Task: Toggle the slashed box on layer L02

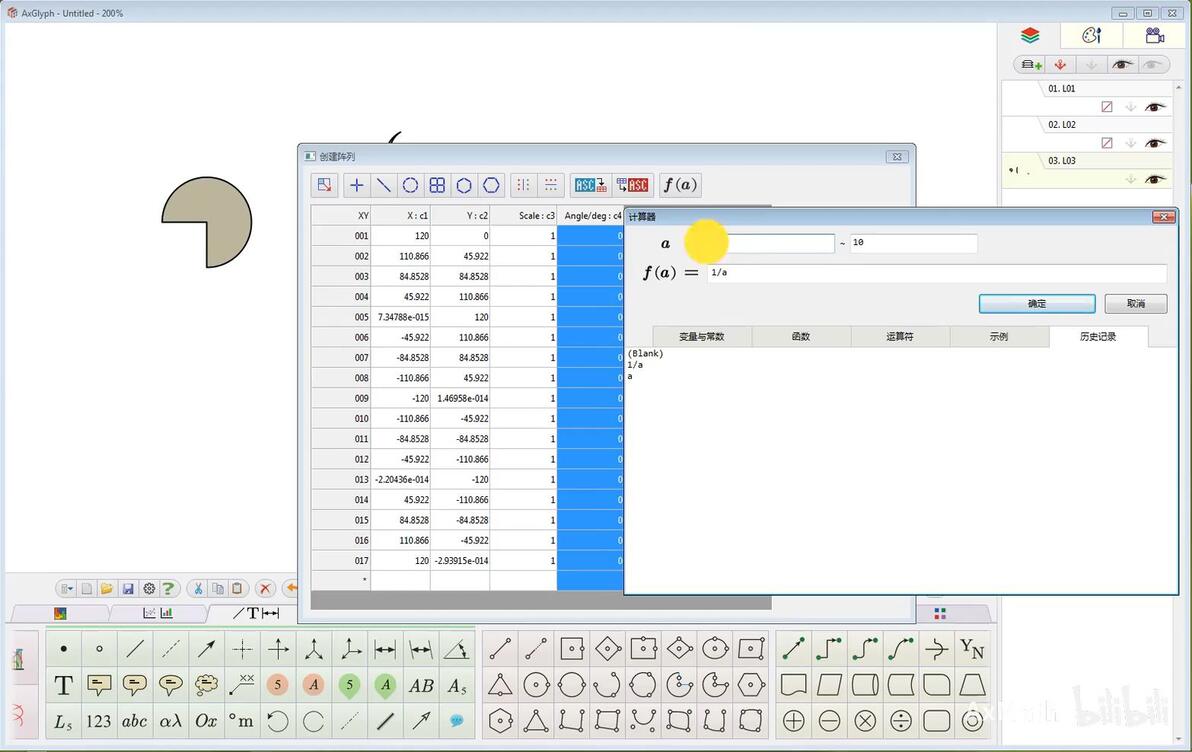Action: [1107, 143]
